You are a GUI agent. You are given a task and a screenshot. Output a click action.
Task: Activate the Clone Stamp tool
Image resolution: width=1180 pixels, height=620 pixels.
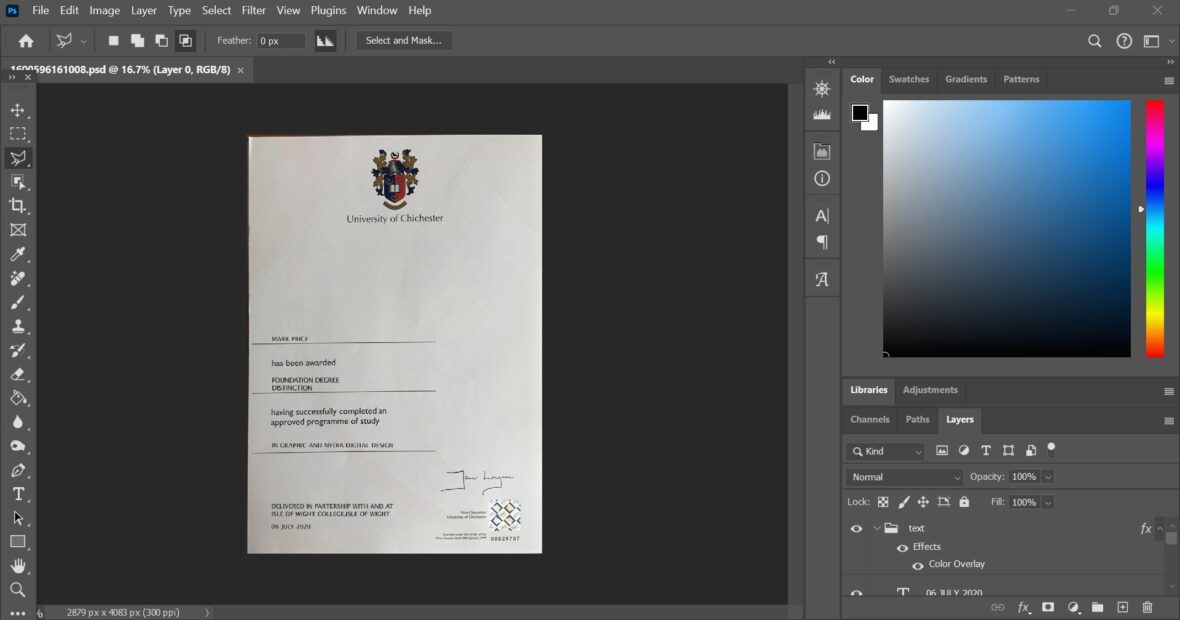(x=18, y=326)
